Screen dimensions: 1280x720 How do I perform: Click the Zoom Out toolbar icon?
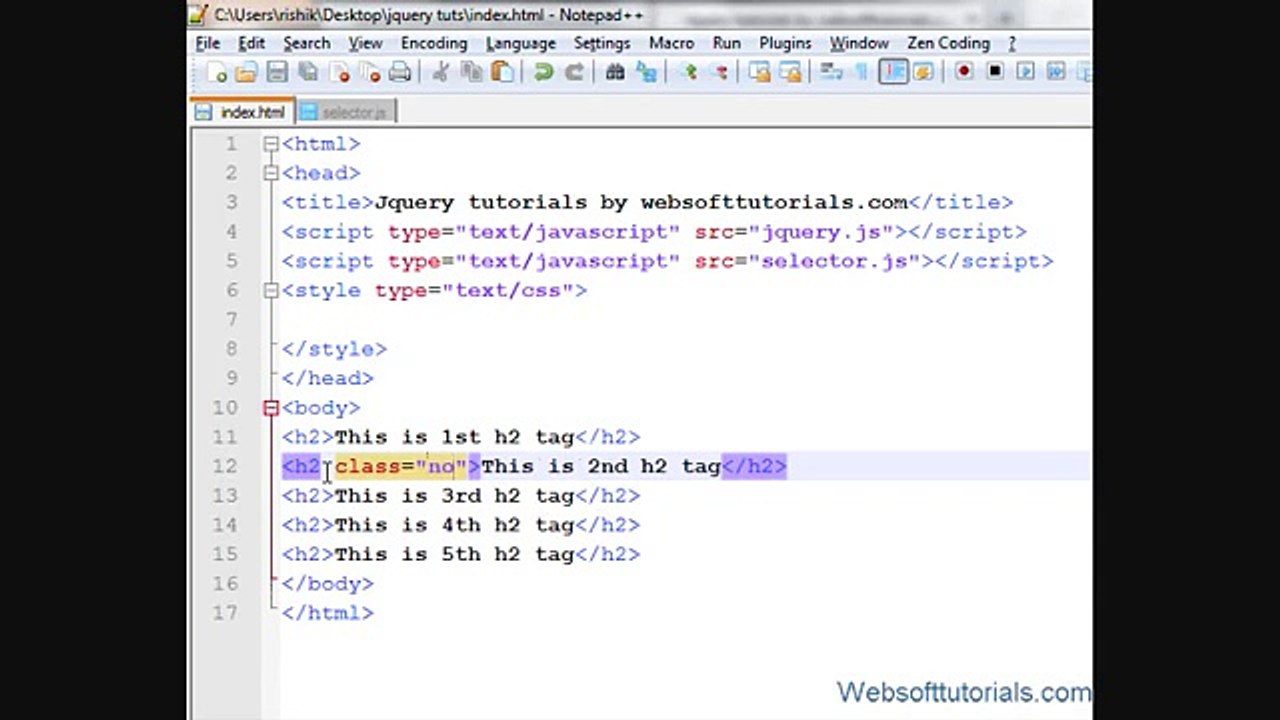click(x=718, y=72)
